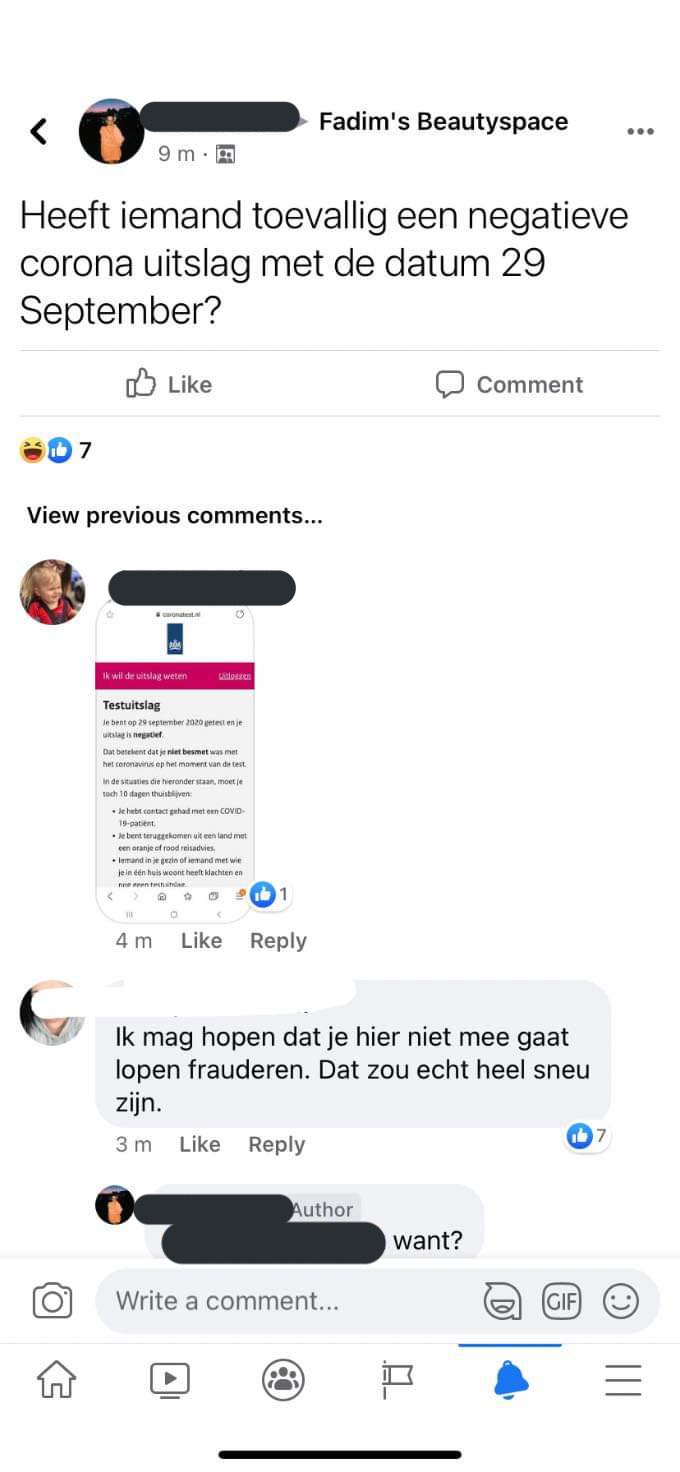Open Fadim's Beautyspace group link
680x1472 pixels.
[x=443, y=122]
